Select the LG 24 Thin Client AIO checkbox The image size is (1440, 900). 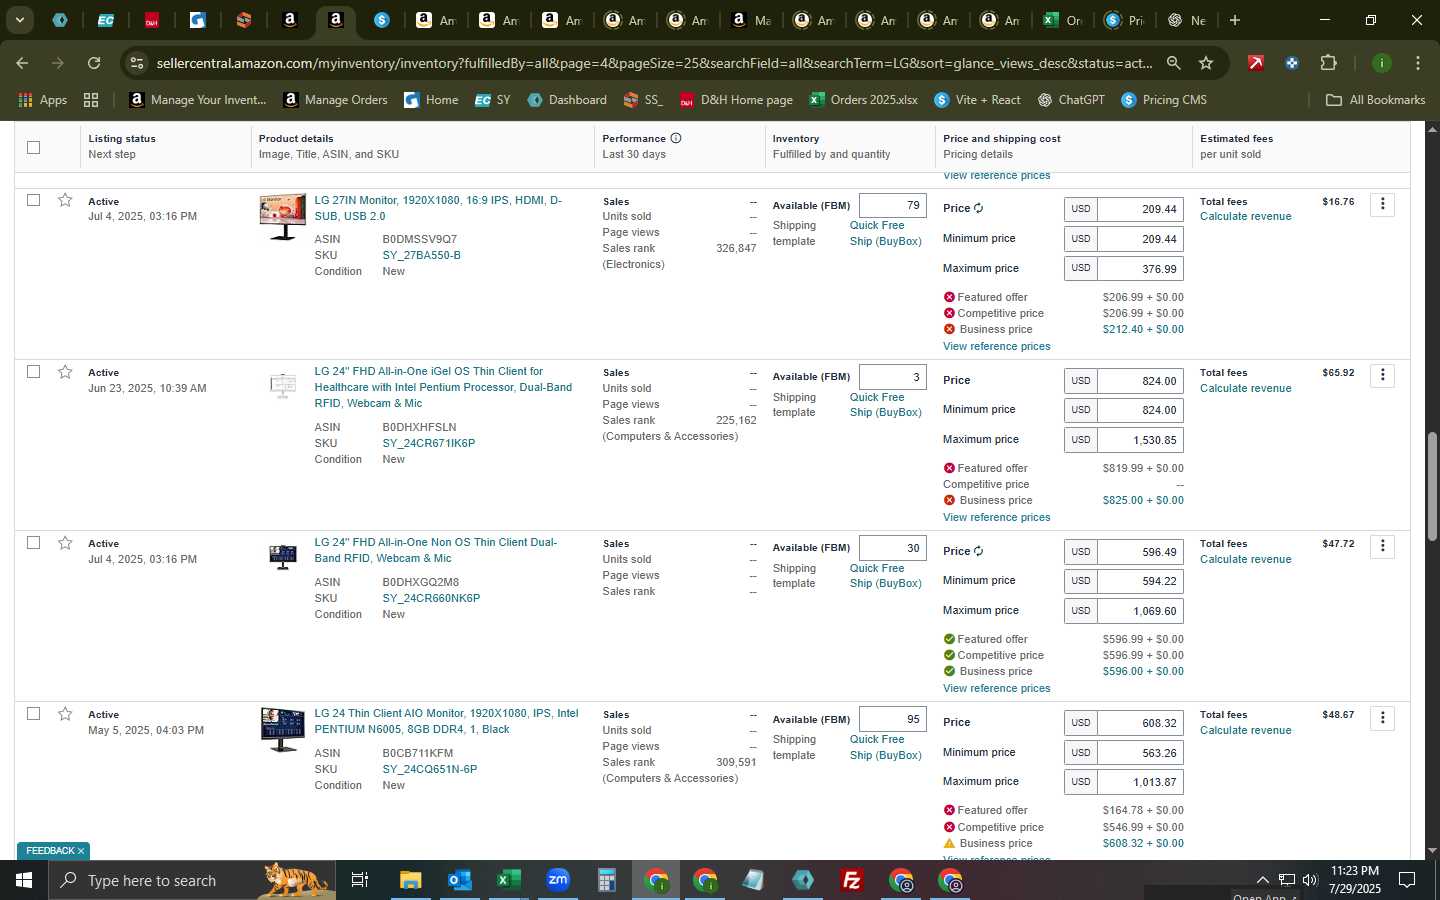tap(33, 713)
